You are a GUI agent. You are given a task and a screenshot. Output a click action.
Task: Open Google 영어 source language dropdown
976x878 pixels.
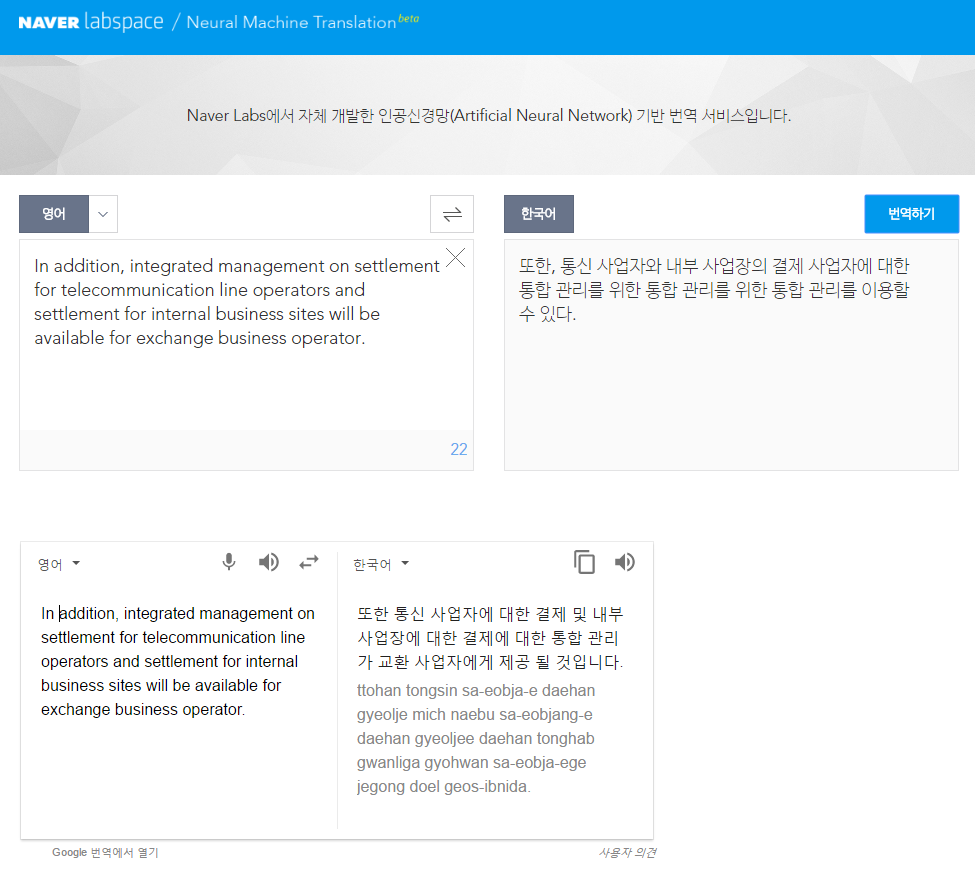pos(59,564)
